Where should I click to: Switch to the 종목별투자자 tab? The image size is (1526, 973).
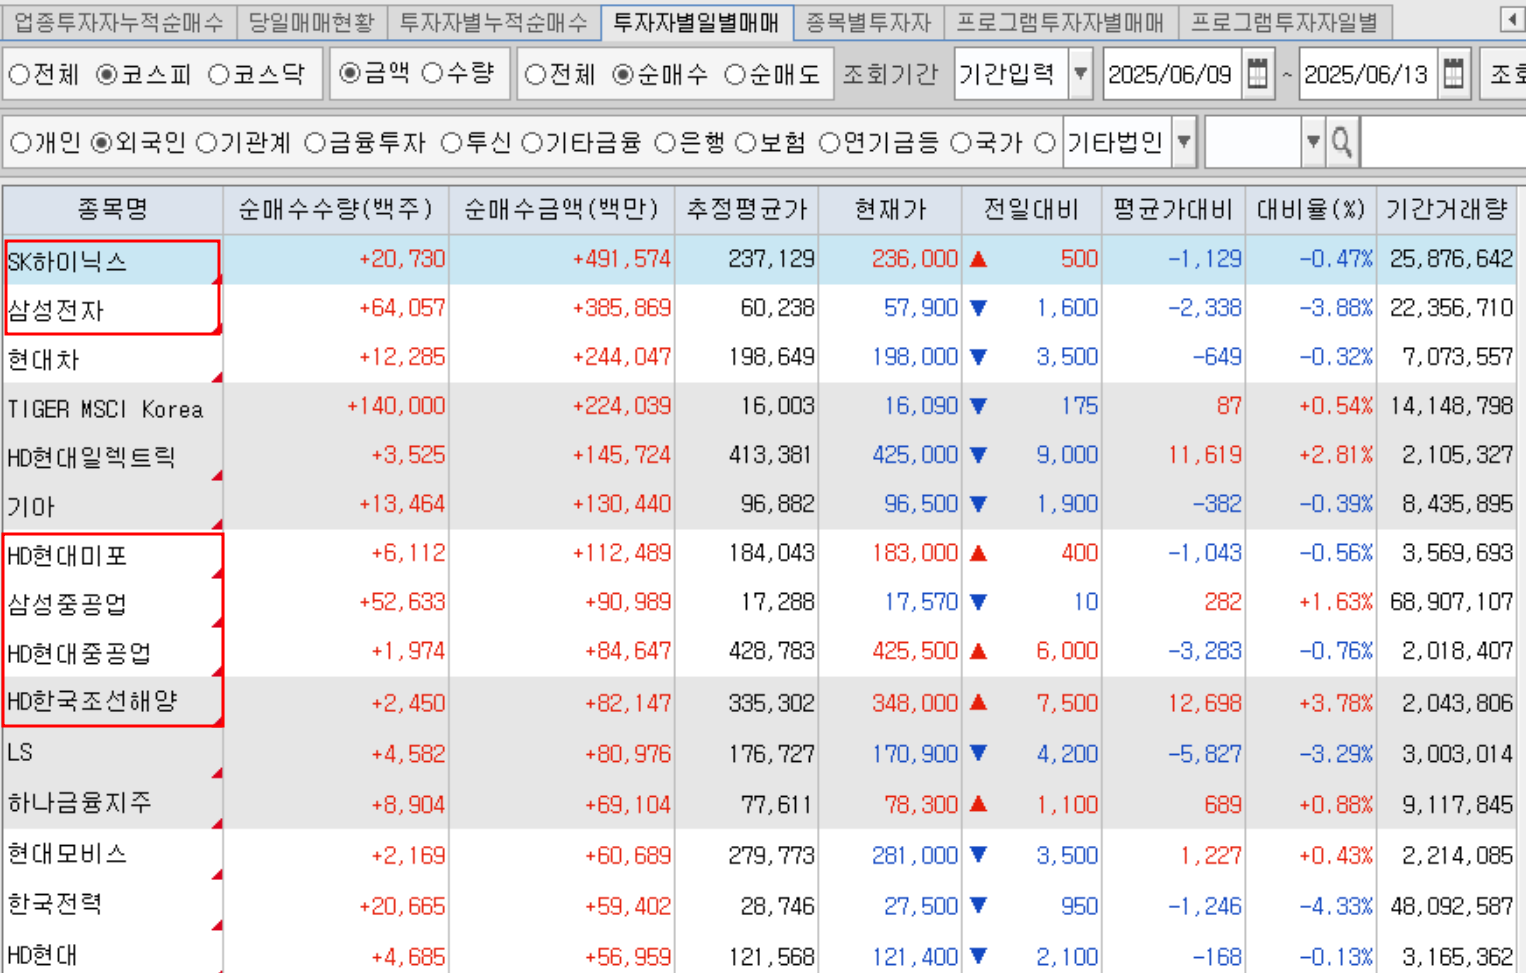coord(867,22)
